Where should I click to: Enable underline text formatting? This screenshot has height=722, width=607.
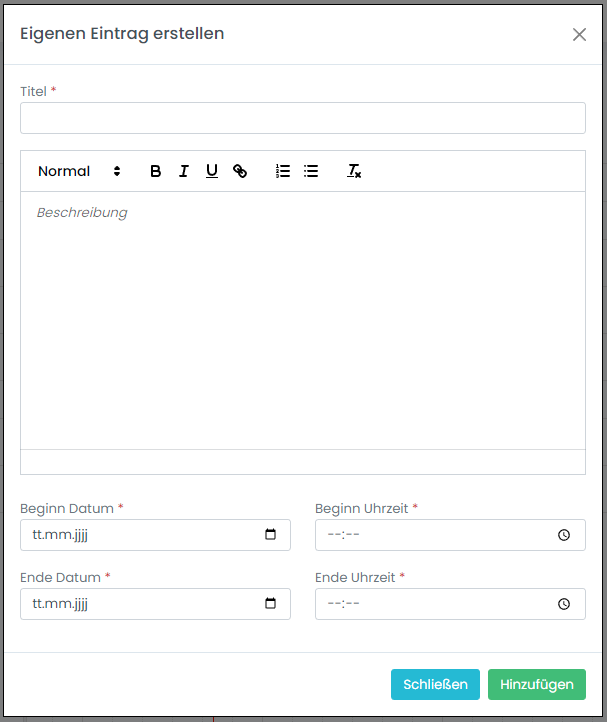[212, 171]
